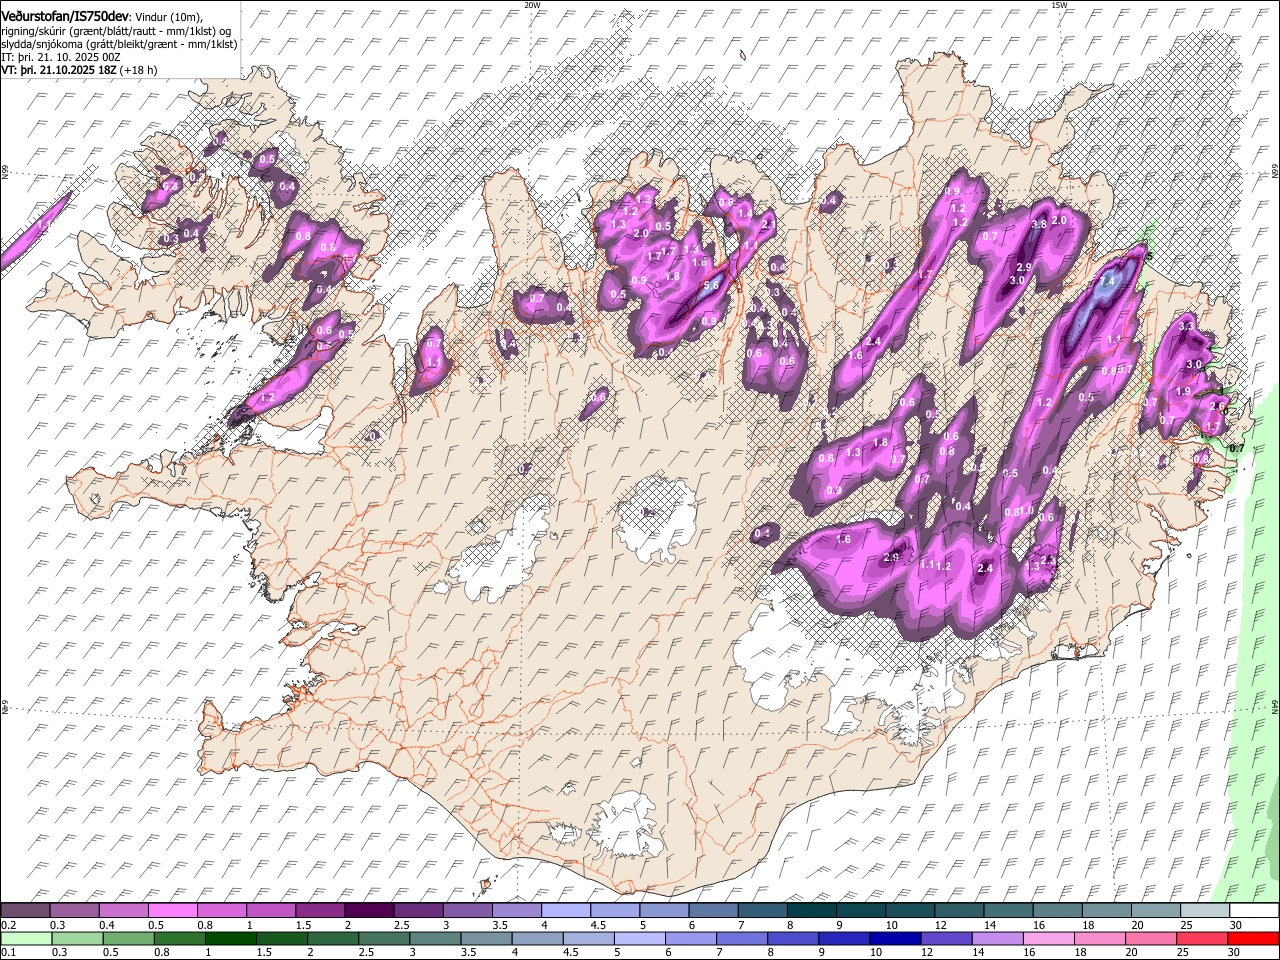The height and width of the screenshot is (960, 1280).
Task: Select the deep navy blue swatch in the lower legend
Action: tap(895, 938)
